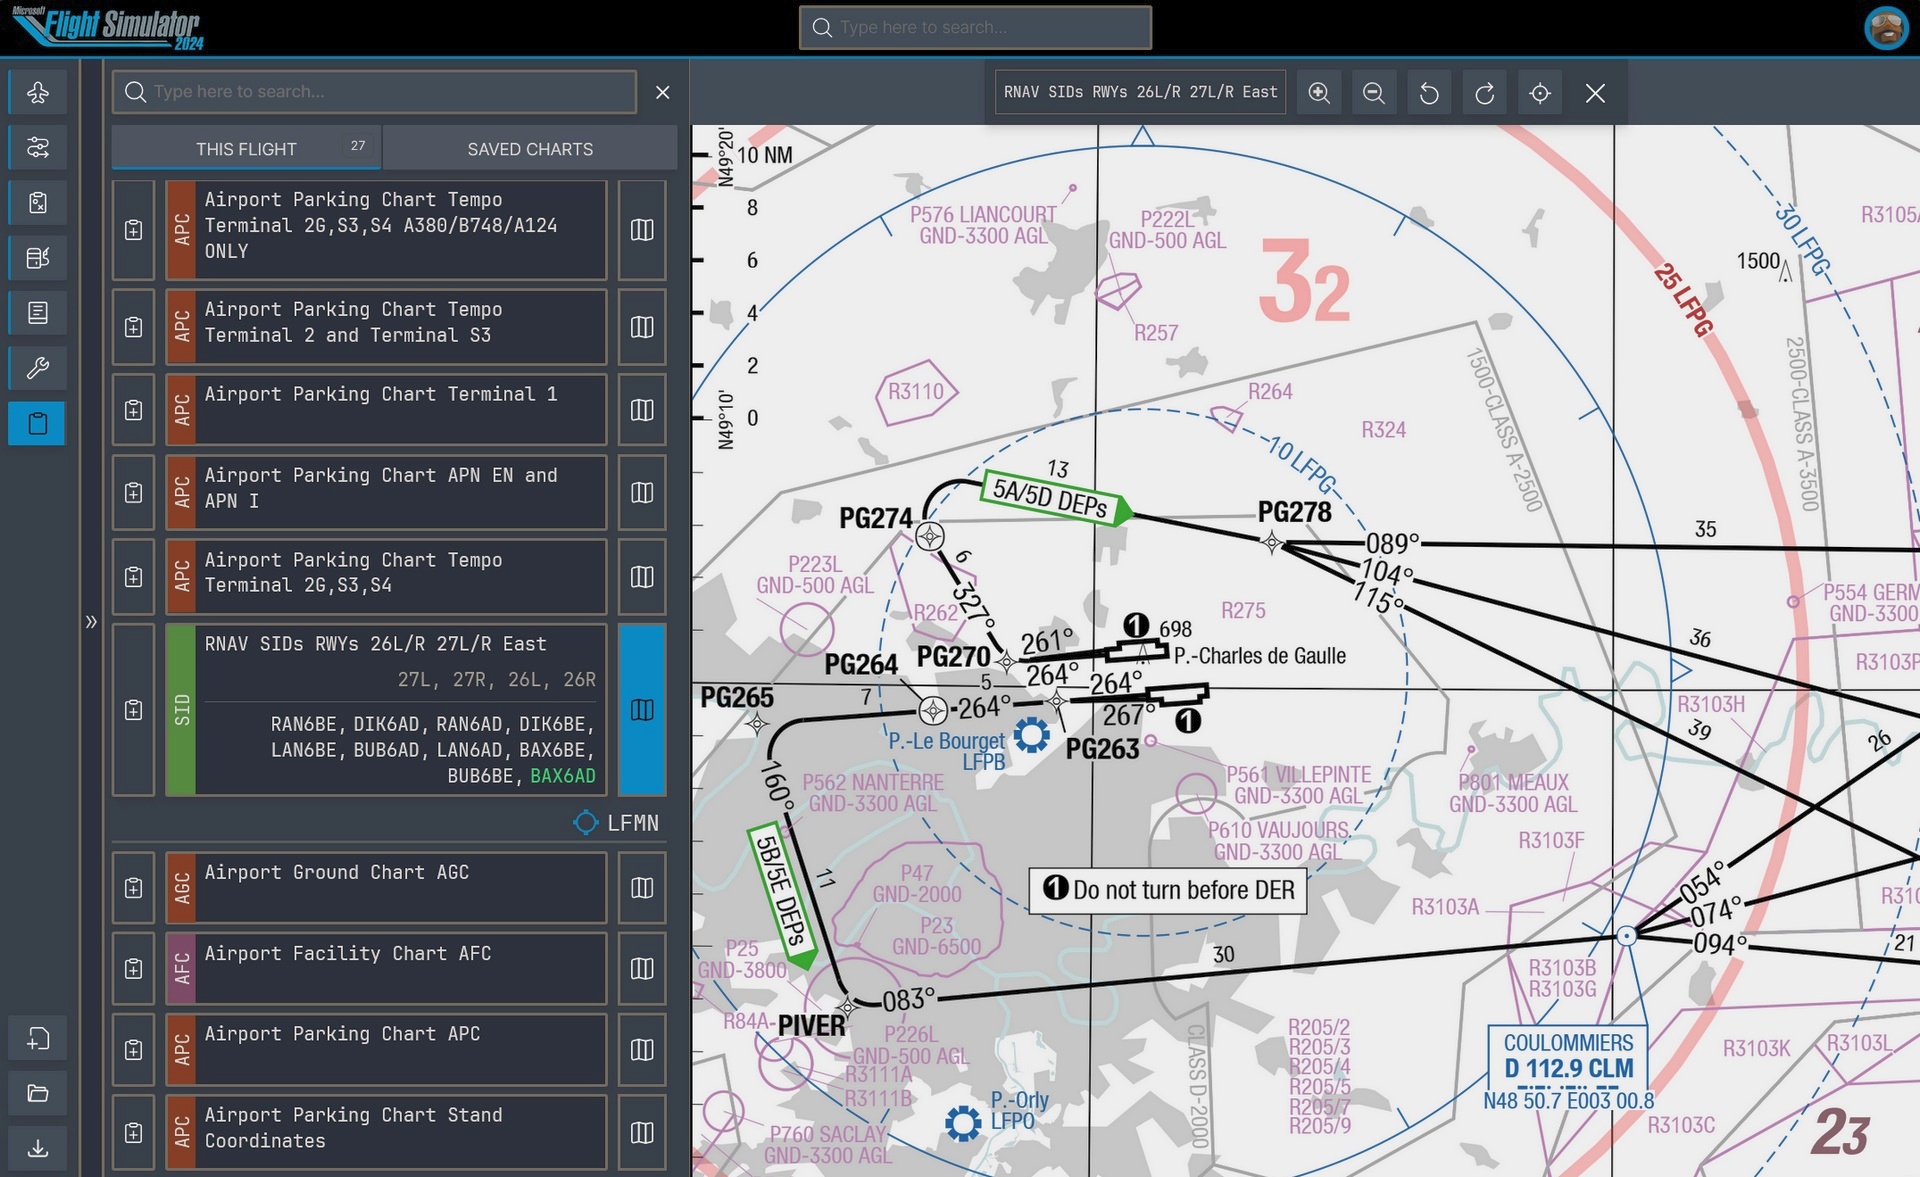Click the highlighted BAX6AD procedure name
1920x1177 pixels.
[562, 776]
